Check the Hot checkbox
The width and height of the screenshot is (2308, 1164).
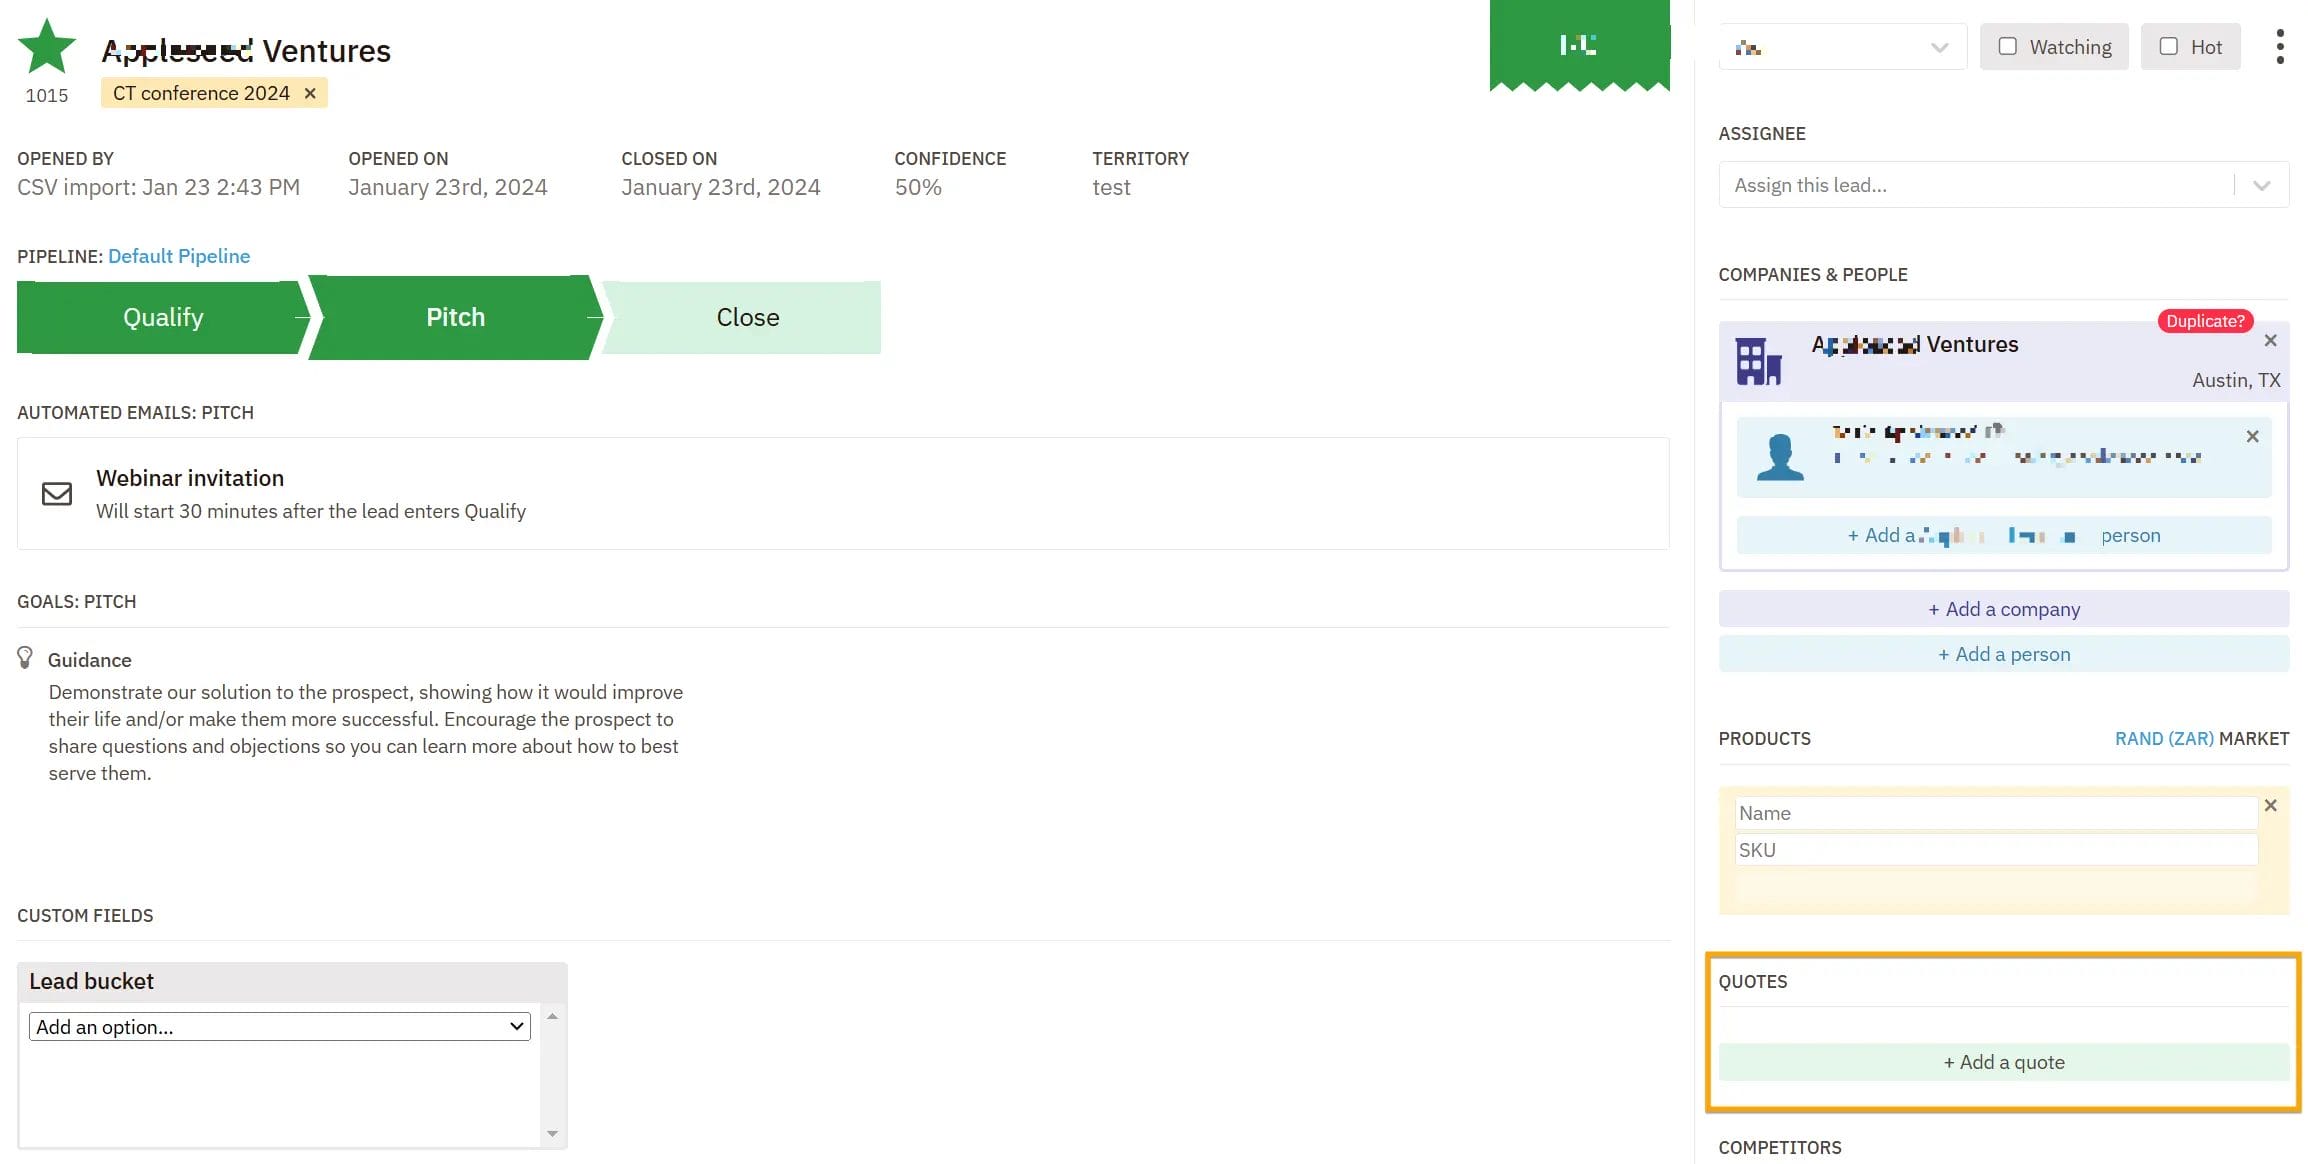(2169, 46)
